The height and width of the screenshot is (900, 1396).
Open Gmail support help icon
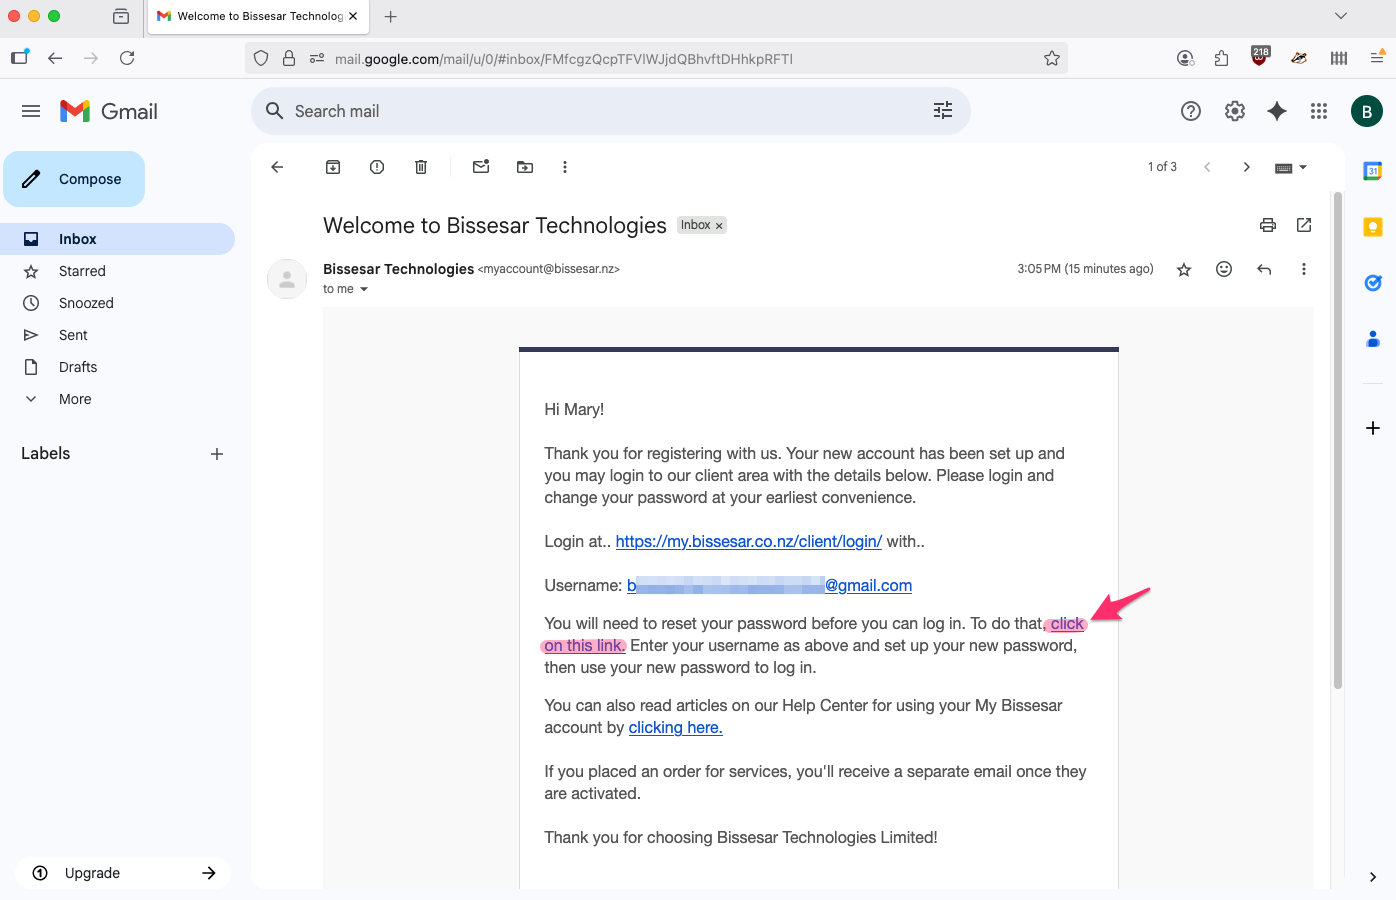1191,111
